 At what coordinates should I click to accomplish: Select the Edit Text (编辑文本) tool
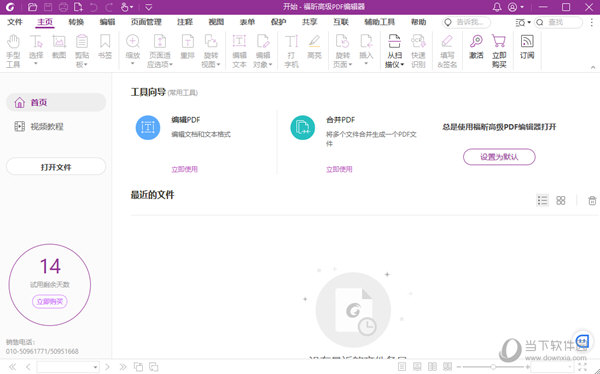(239, 51)
